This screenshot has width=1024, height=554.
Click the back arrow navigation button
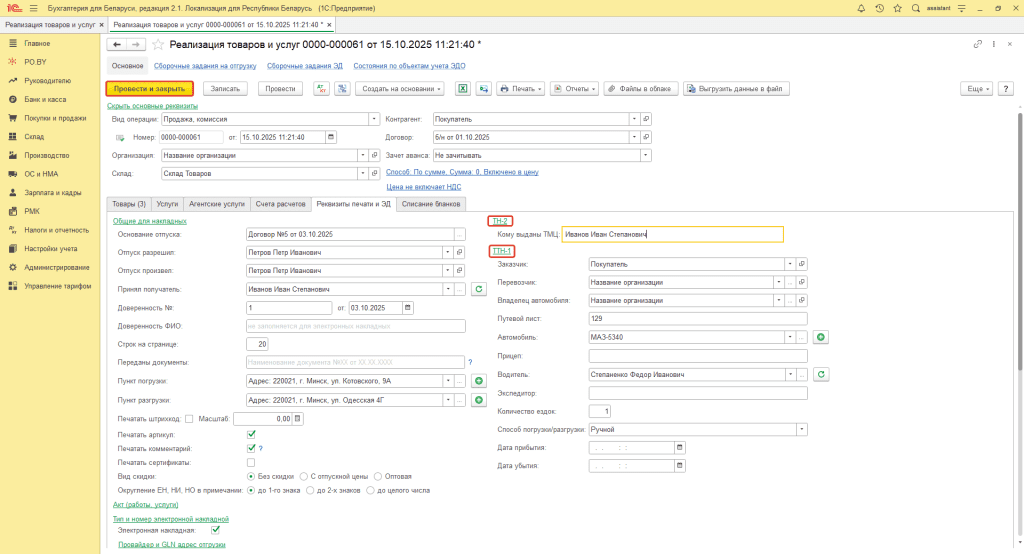click(116, 44)
